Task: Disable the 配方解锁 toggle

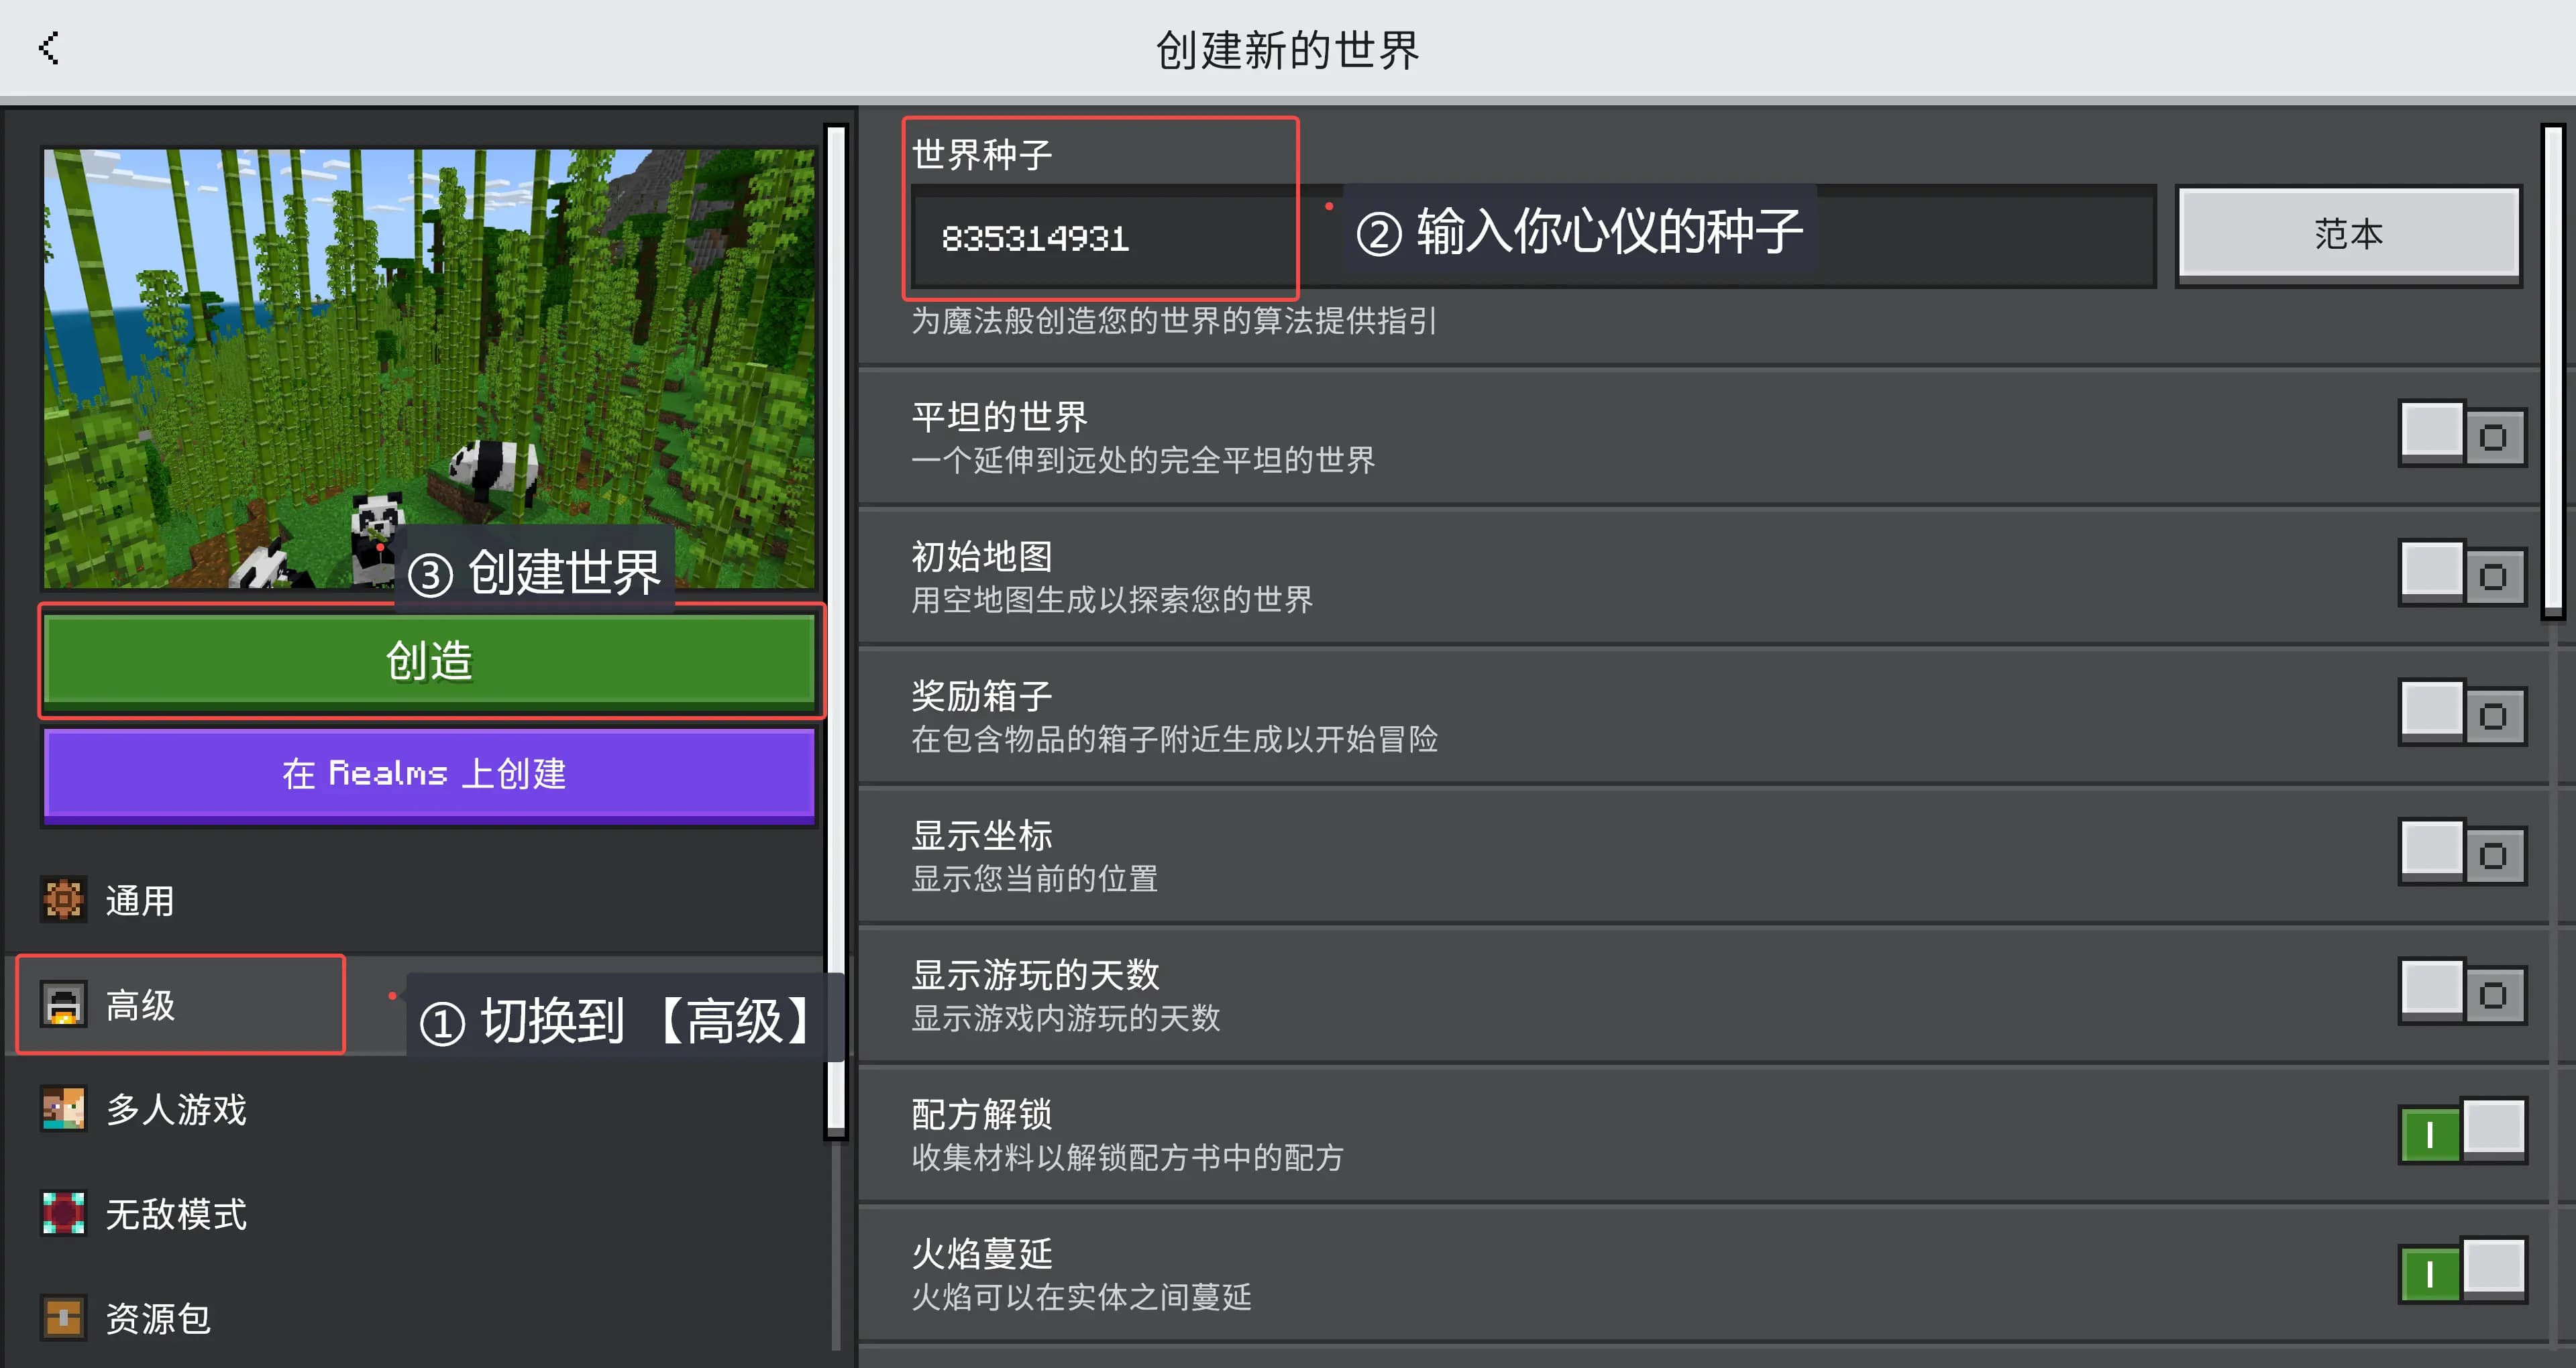Action: [x=2462, y=1132]
